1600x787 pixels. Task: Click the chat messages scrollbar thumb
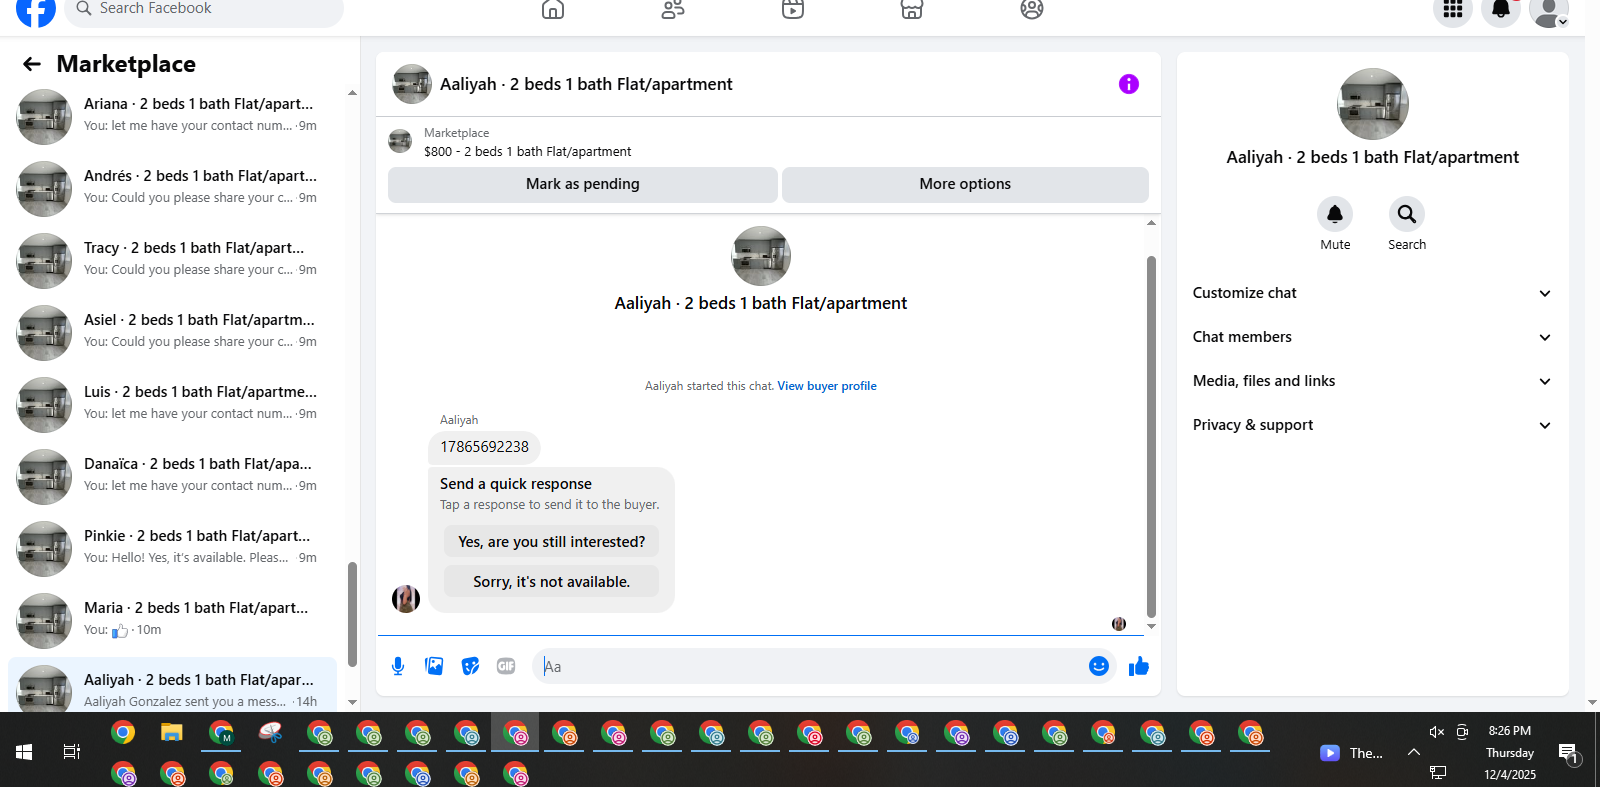point(1151,437)
